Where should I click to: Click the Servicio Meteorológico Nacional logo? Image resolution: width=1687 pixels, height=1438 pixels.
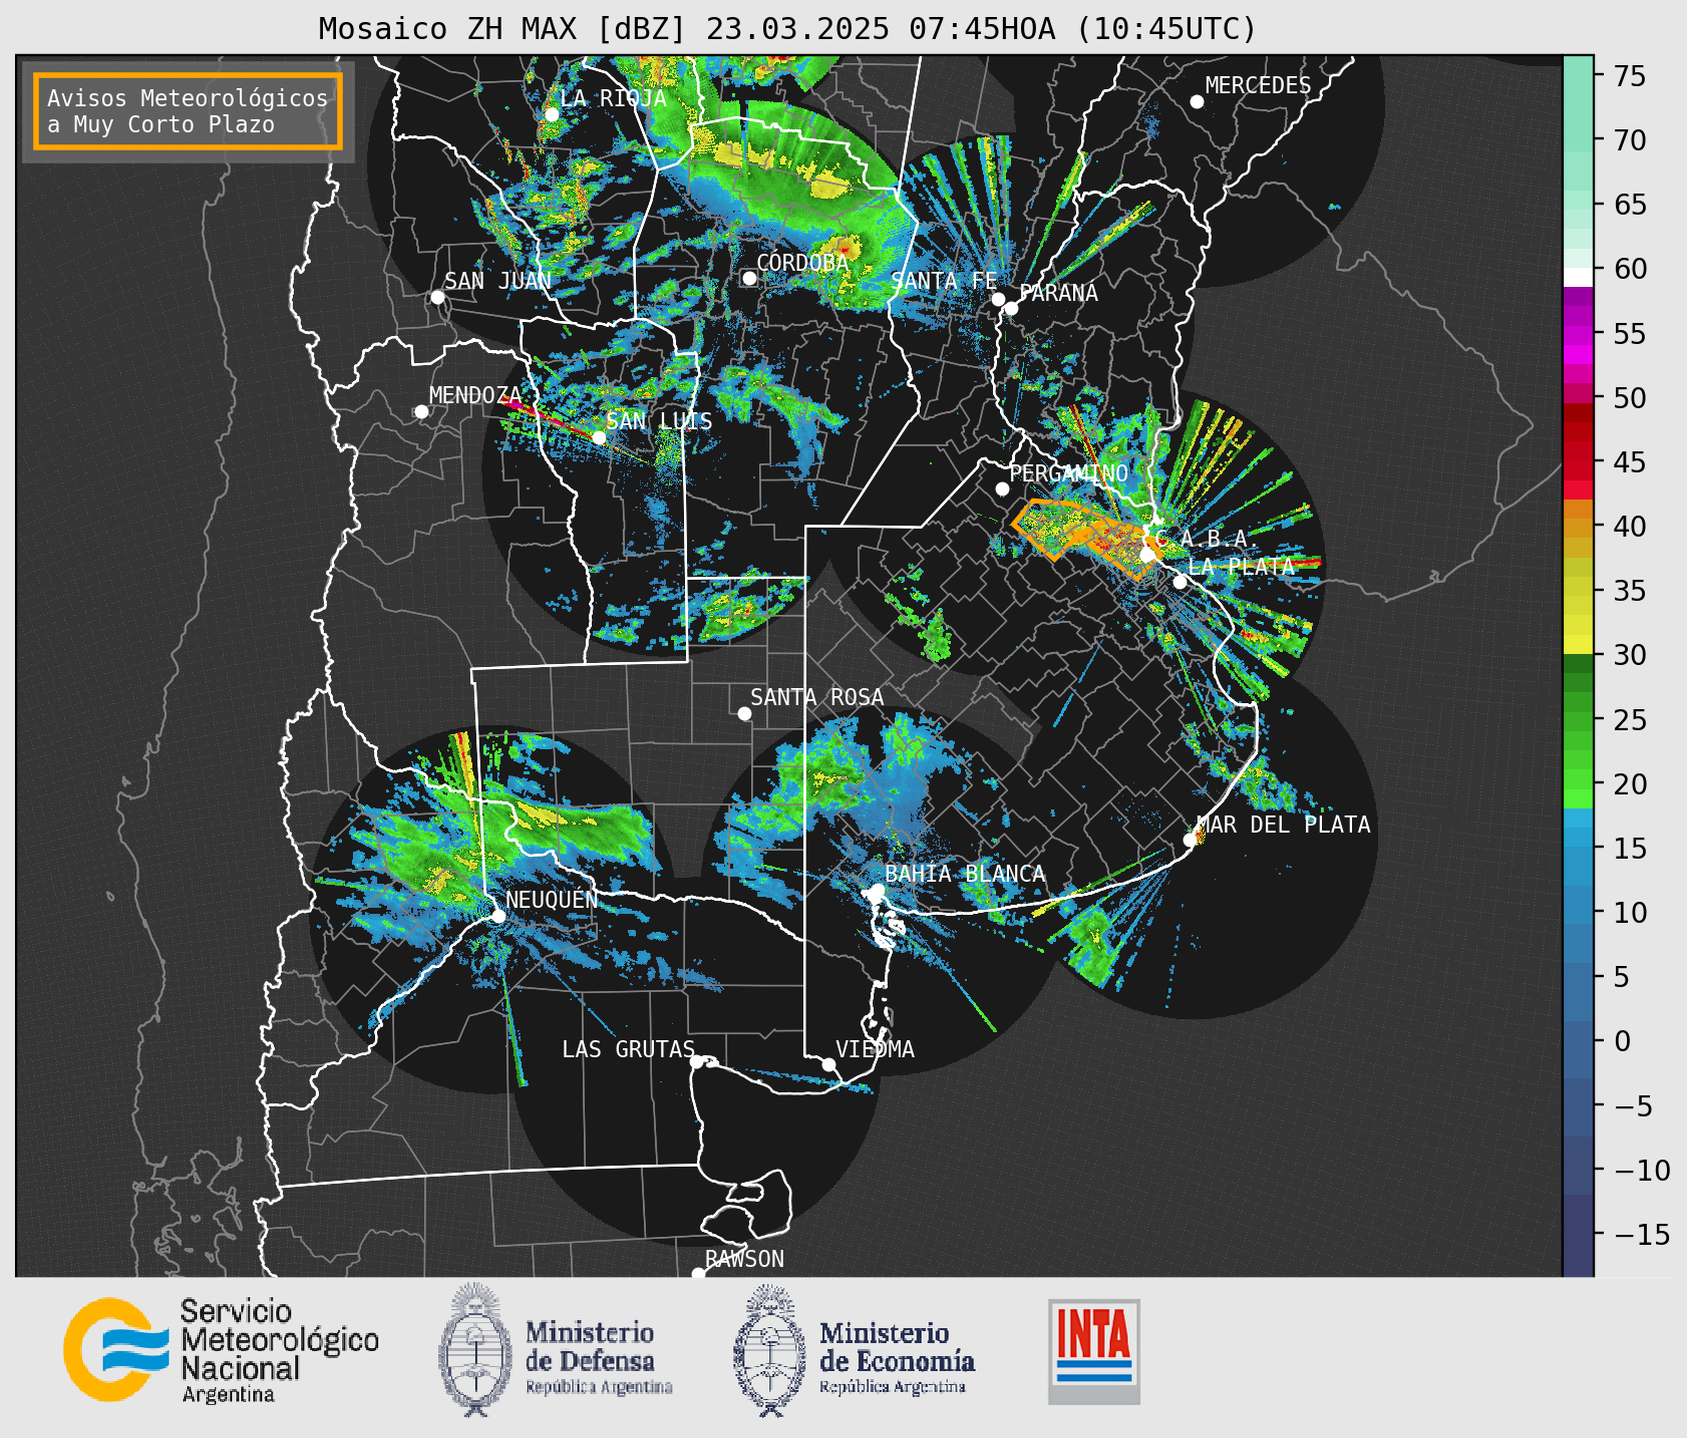pyautogui.click(x=221, y=1350)
